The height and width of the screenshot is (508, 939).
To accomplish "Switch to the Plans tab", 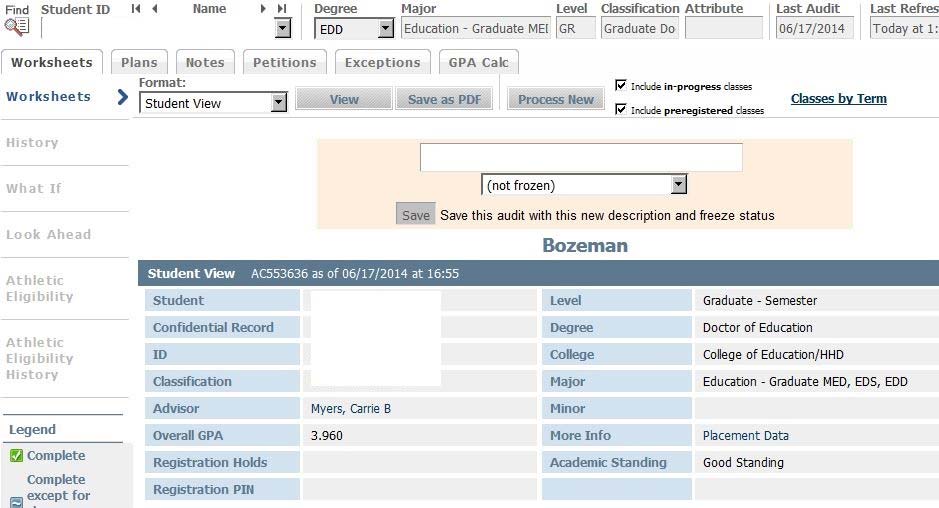I will (x=139, y=62).
